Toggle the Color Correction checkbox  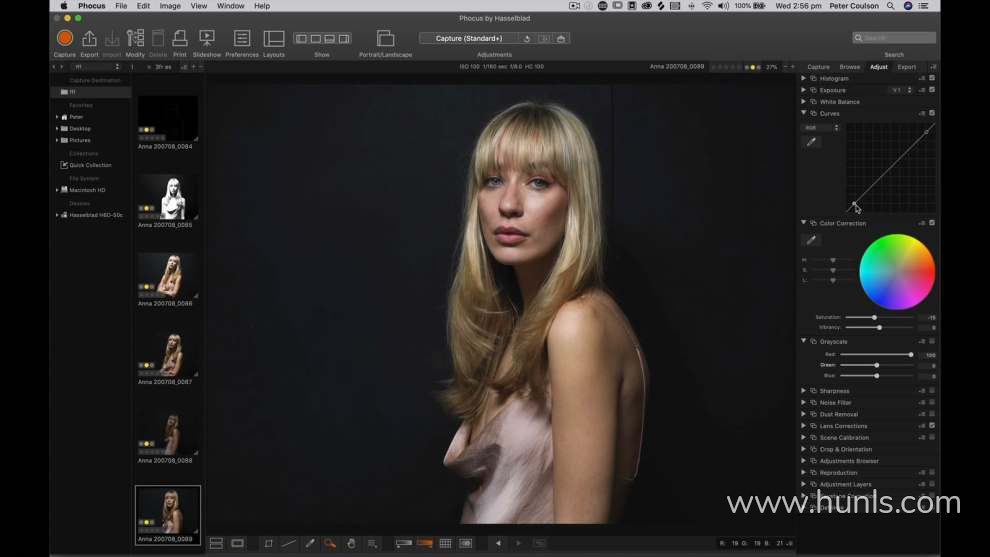932,223
